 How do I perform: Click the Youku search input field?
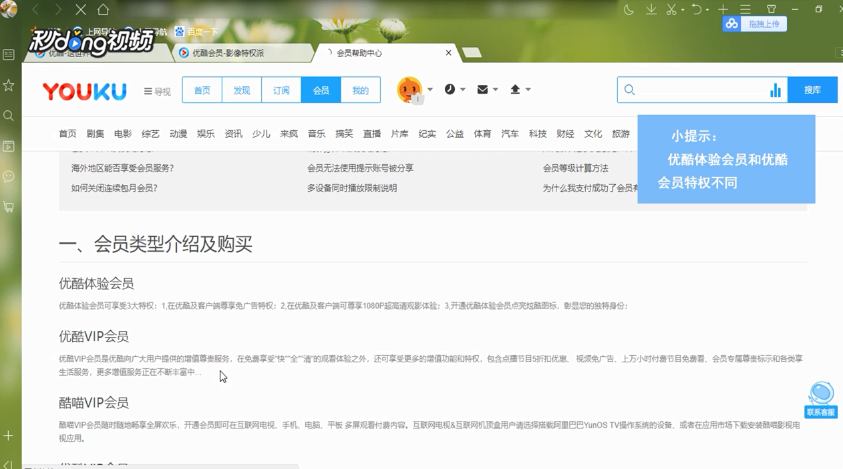coord(702,90)
